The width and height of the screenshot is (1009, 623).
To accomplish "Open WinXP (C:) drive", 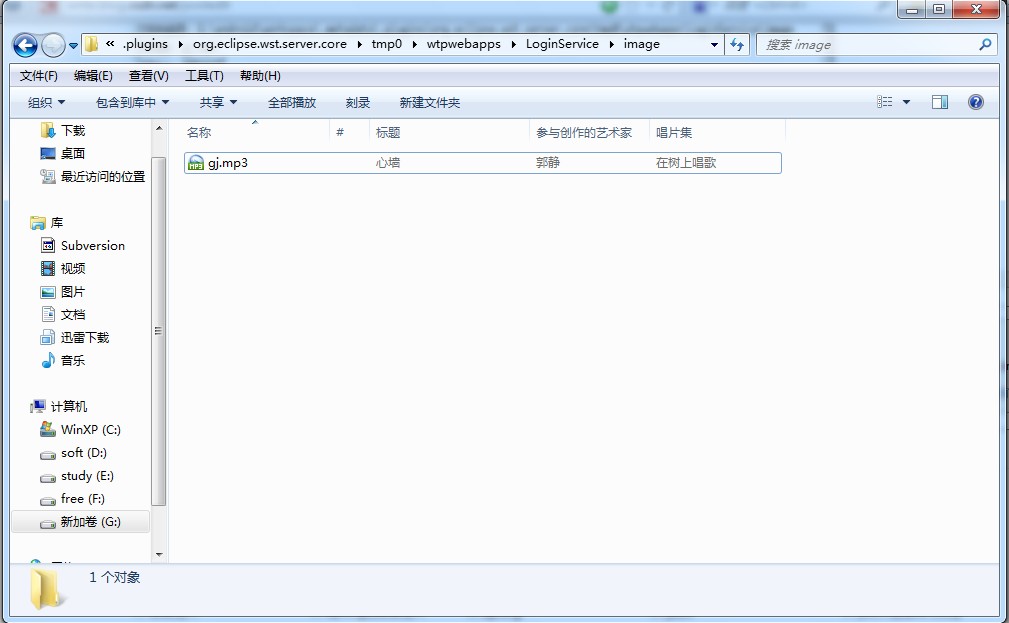I will pyautogui.click(x=90, y=429).
